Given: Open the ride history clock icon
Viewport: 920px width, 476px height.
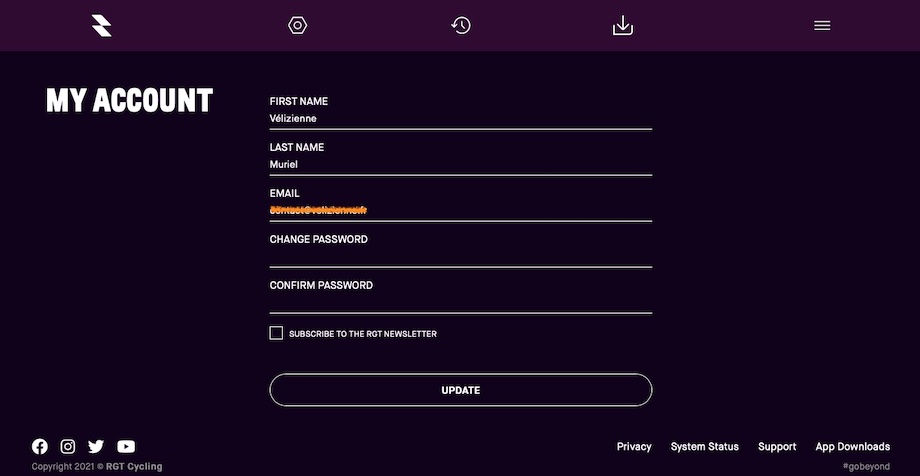Looking at the screenshot, I should (x=461, y=25).
